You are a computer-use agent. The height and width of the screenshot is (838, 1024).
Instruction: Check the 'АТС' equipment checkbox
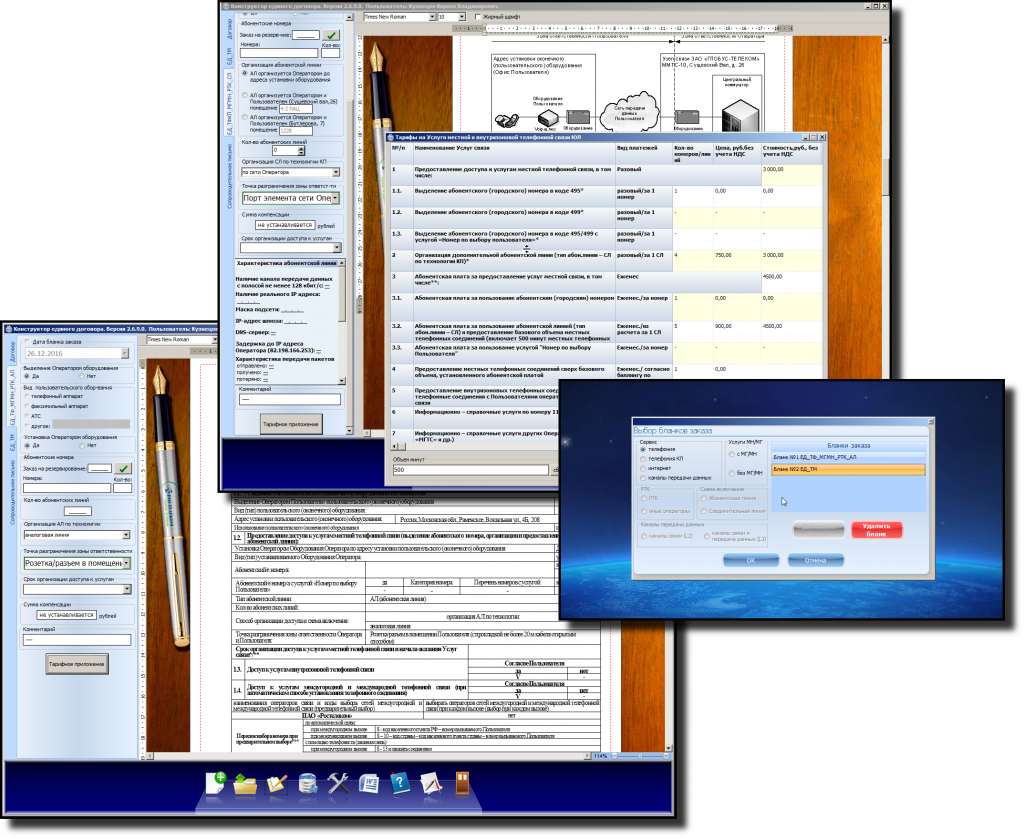tap(27, 416)
